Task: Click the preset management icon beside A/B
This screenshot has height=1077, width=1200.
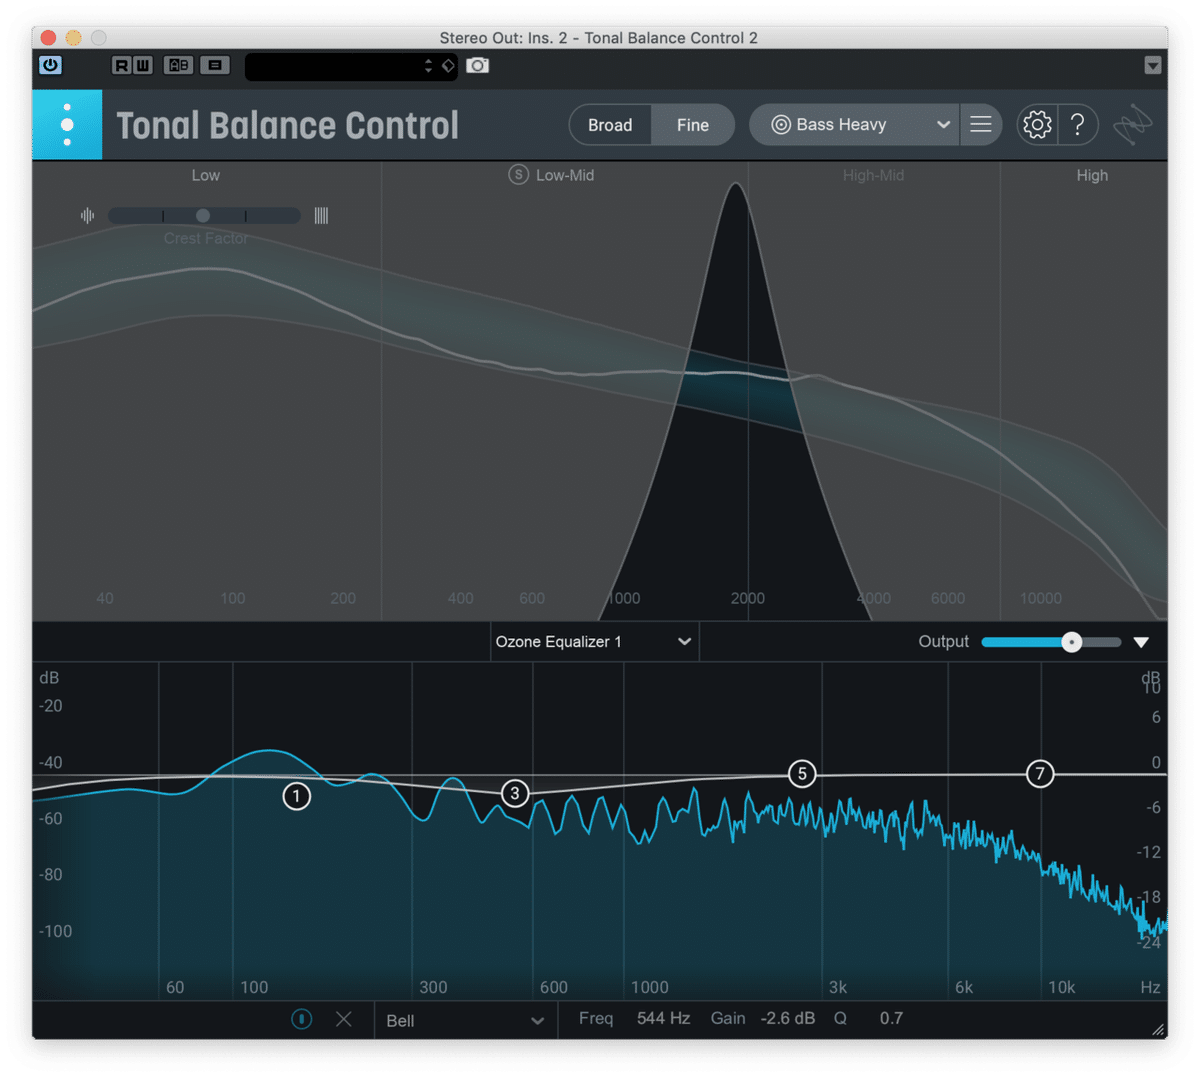Action: pos(214,66)
